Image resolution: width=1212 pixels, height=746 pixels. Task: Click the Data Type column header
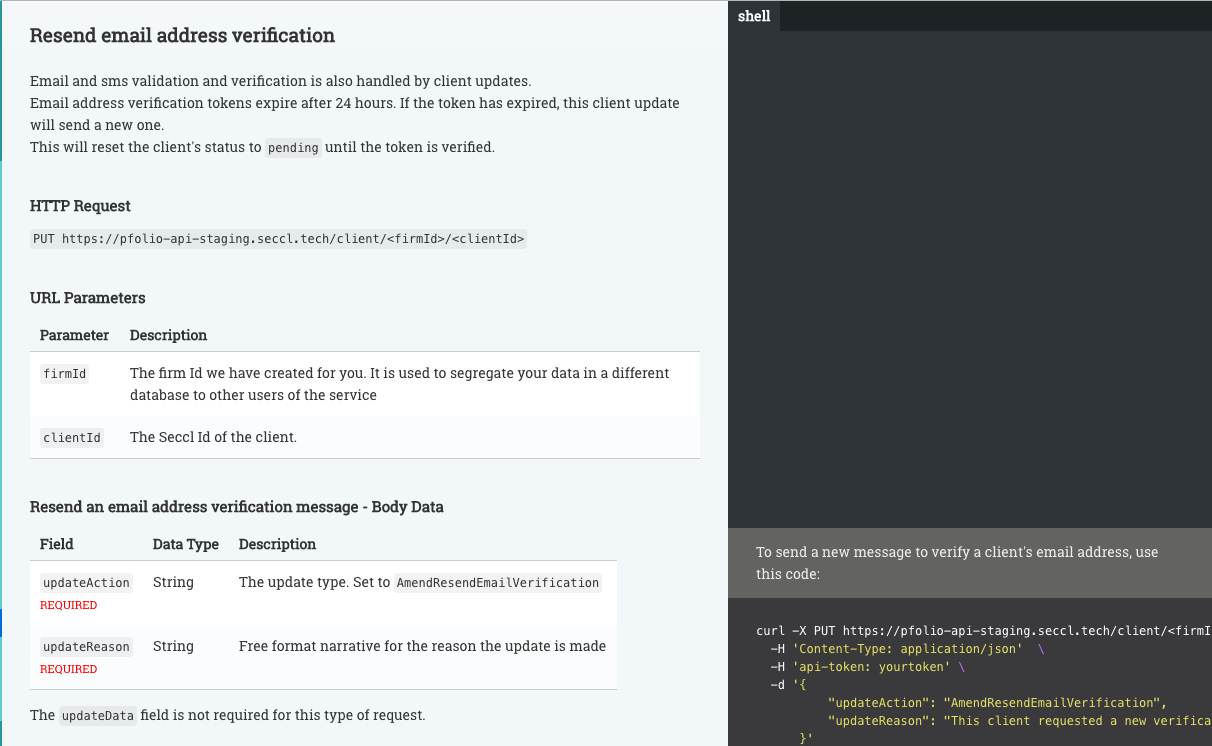(x=186, y=544)
